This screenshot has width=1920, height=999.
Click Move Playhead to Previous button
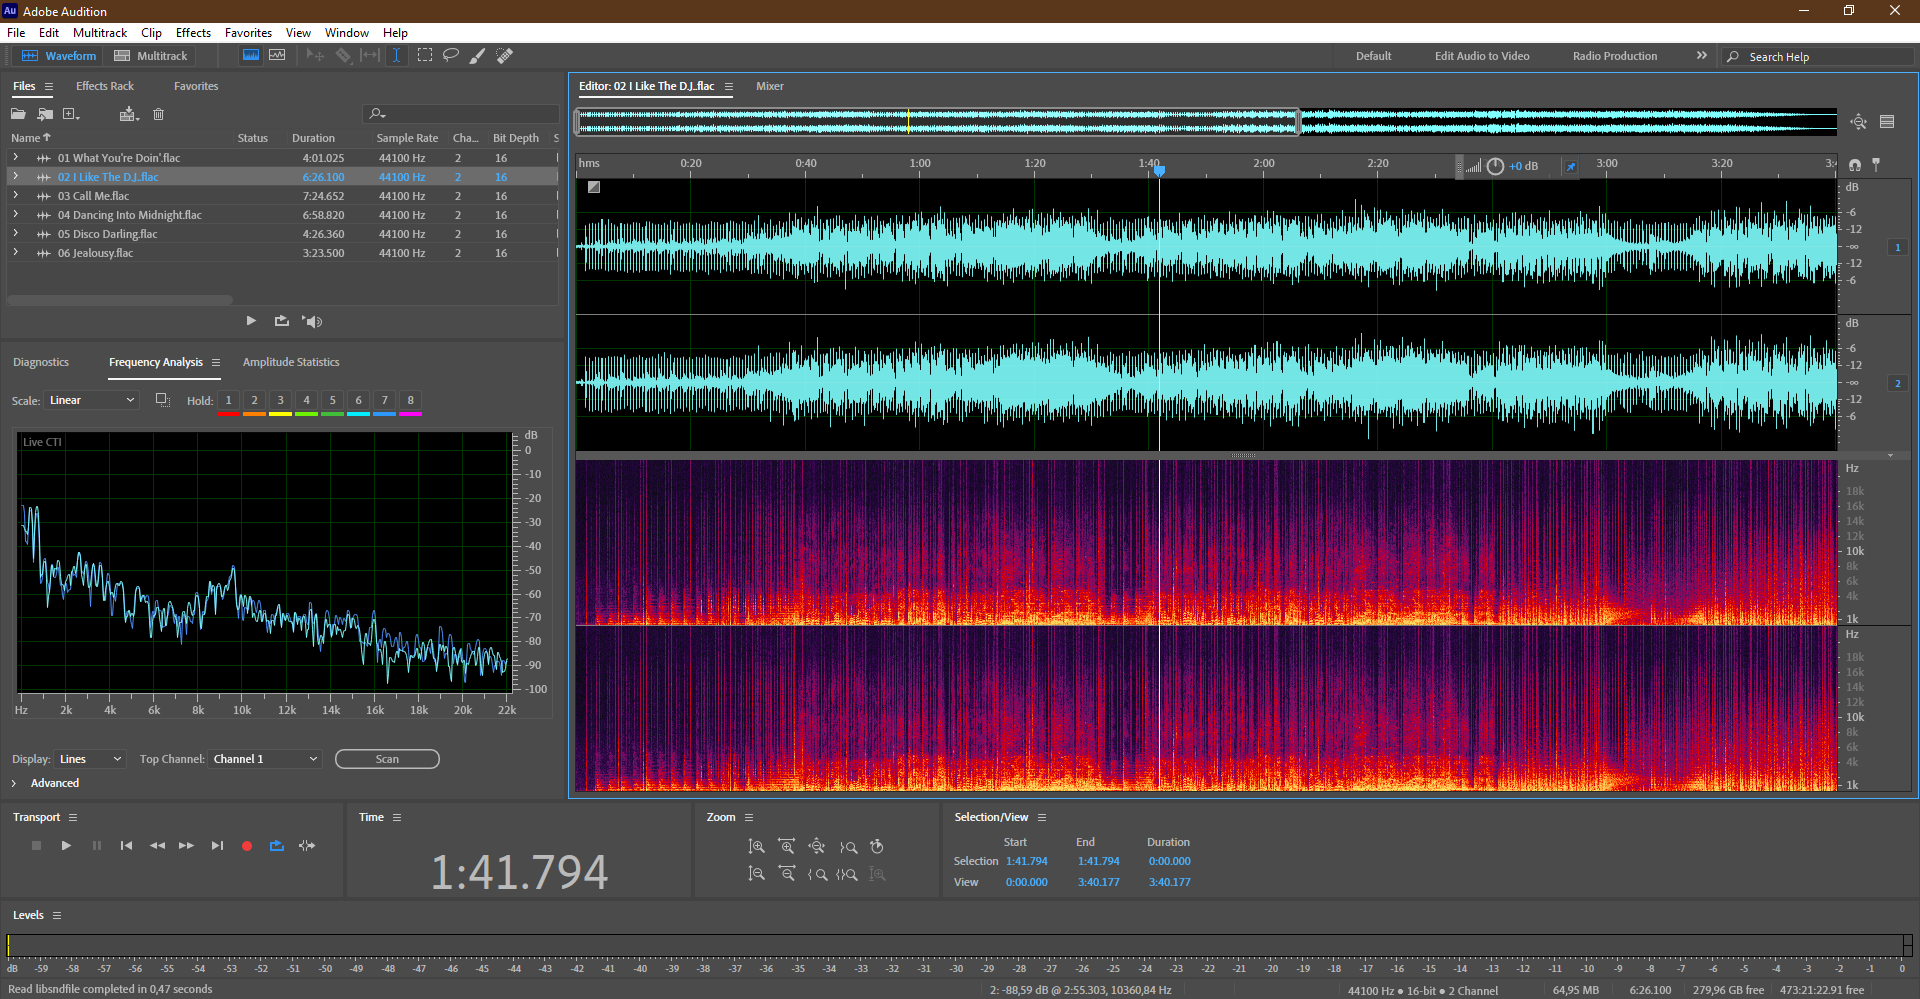[126, 846]
